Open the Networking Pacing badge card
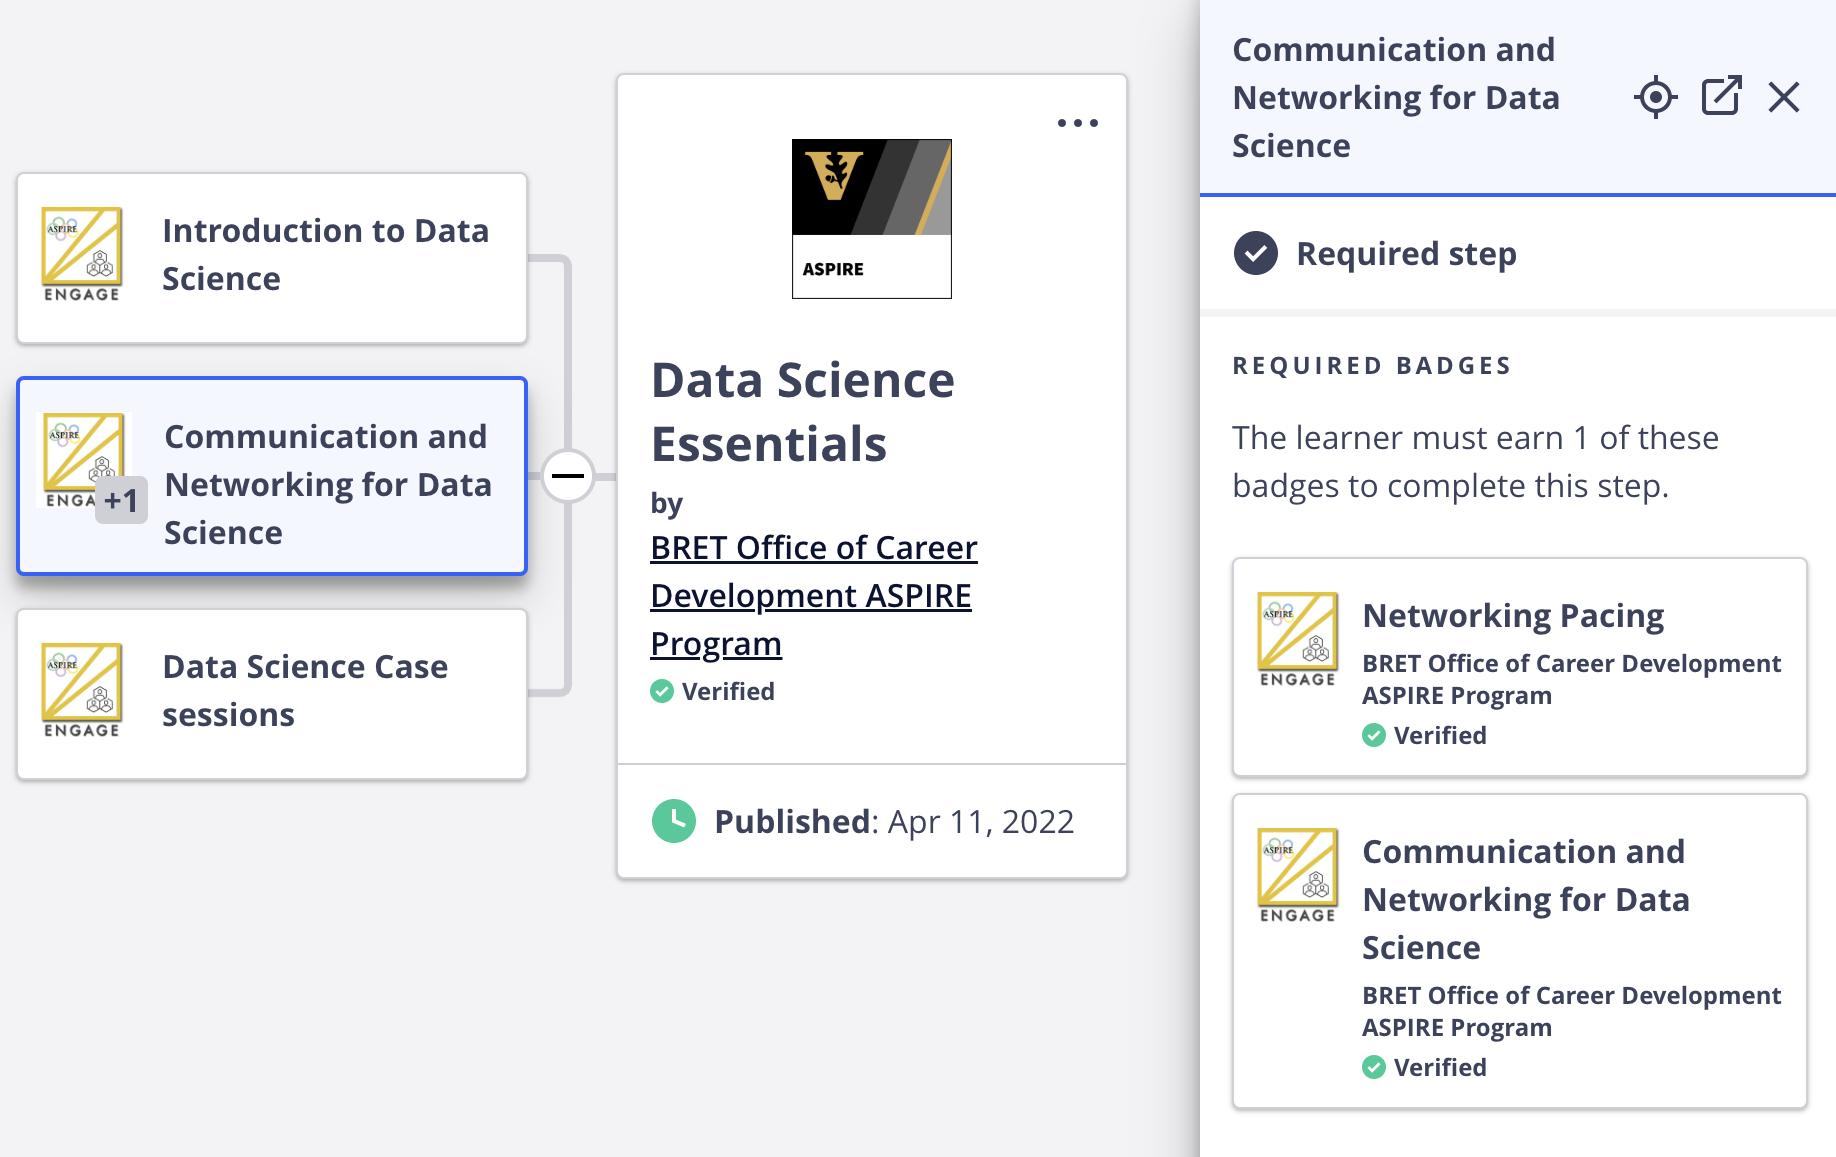 coord(1519,667)
